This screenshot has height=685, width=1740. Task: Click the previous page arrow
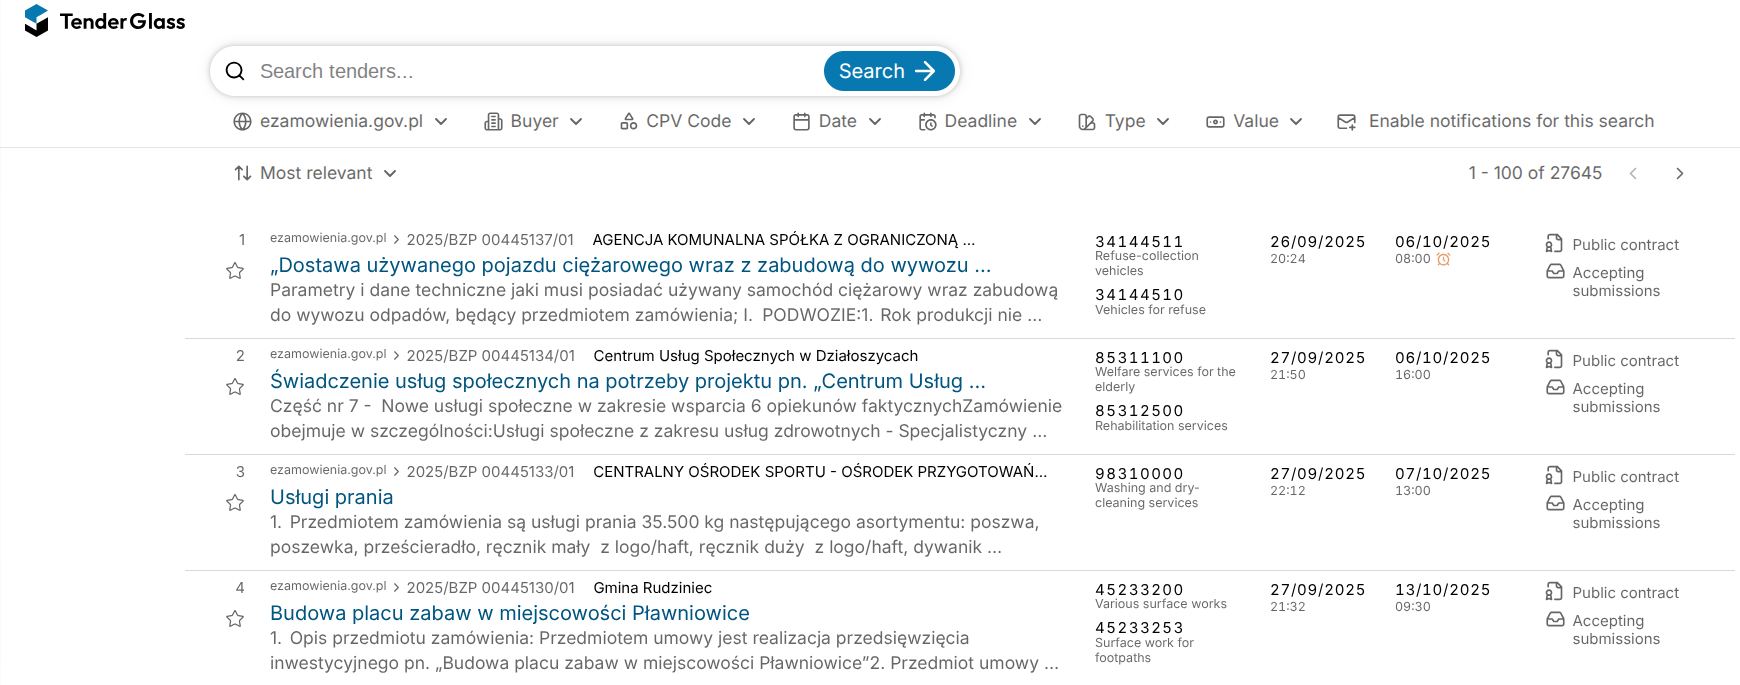tap(1633, 173)
